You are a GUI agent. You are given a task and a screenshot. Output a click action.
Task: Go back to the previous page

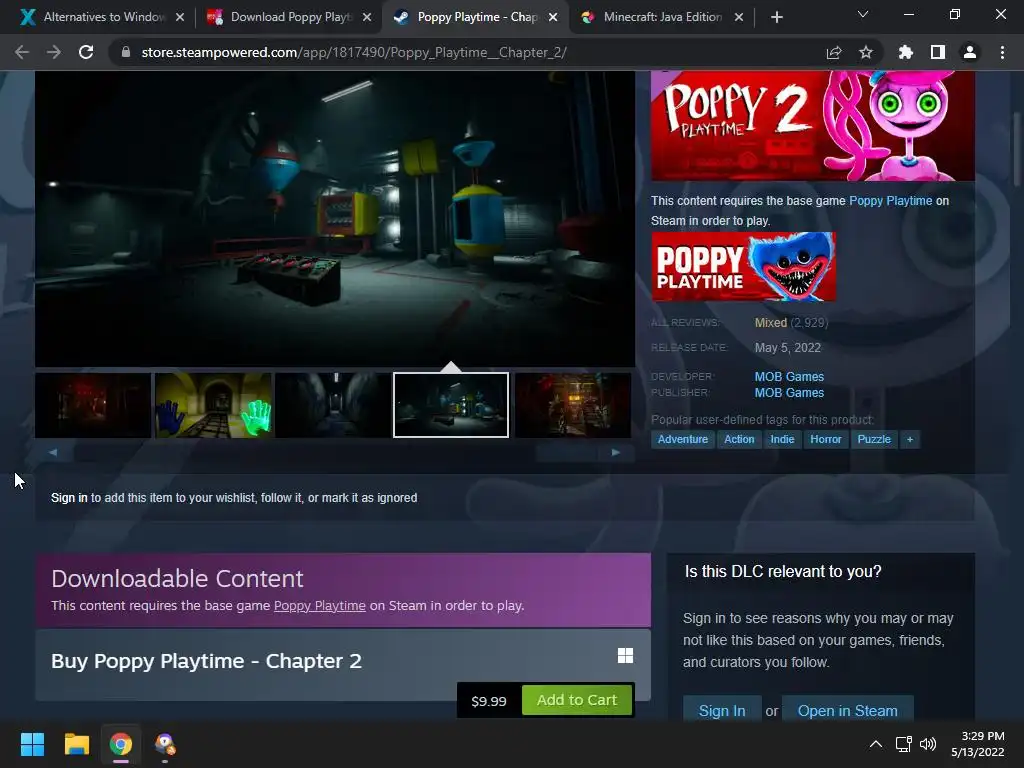(x=22, y=52)
